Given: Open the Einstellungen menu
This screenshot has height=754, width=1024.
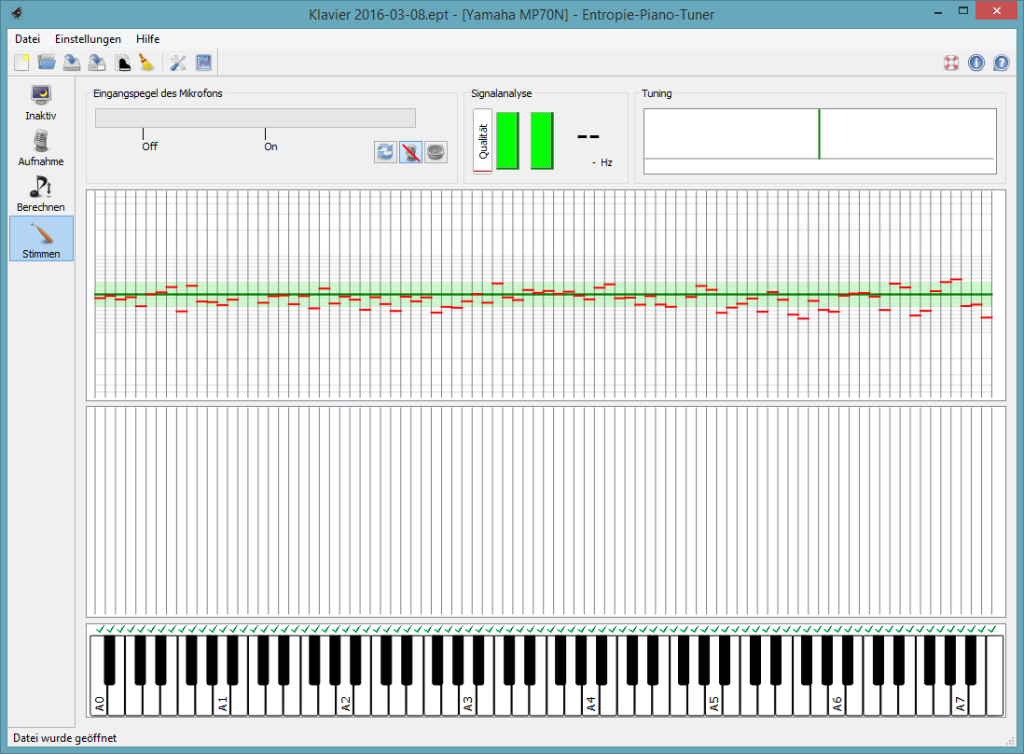Looking at the screenshot, I should pyautogui.click(x=88, y=39).
